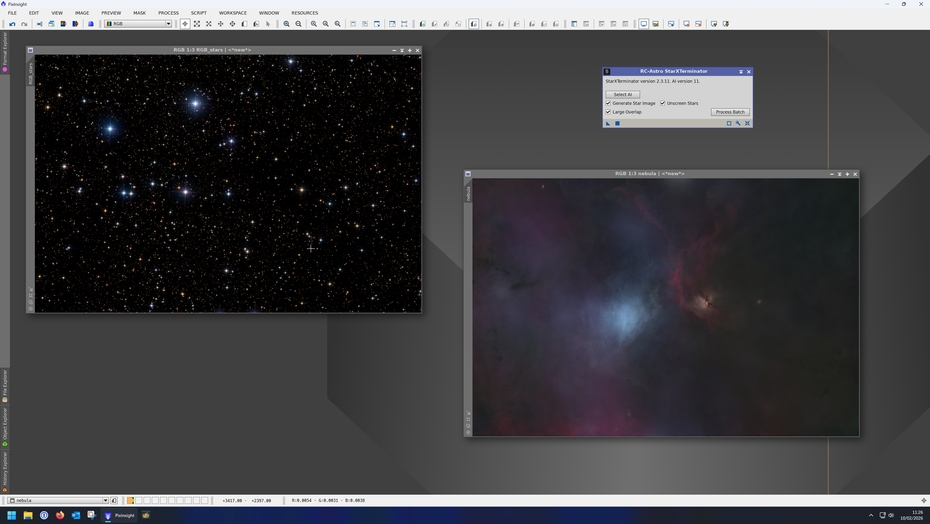This screenshot has width=930, height=524.
Task: Open the Process Explorer side panel
Action: click(x=4, y=50)
